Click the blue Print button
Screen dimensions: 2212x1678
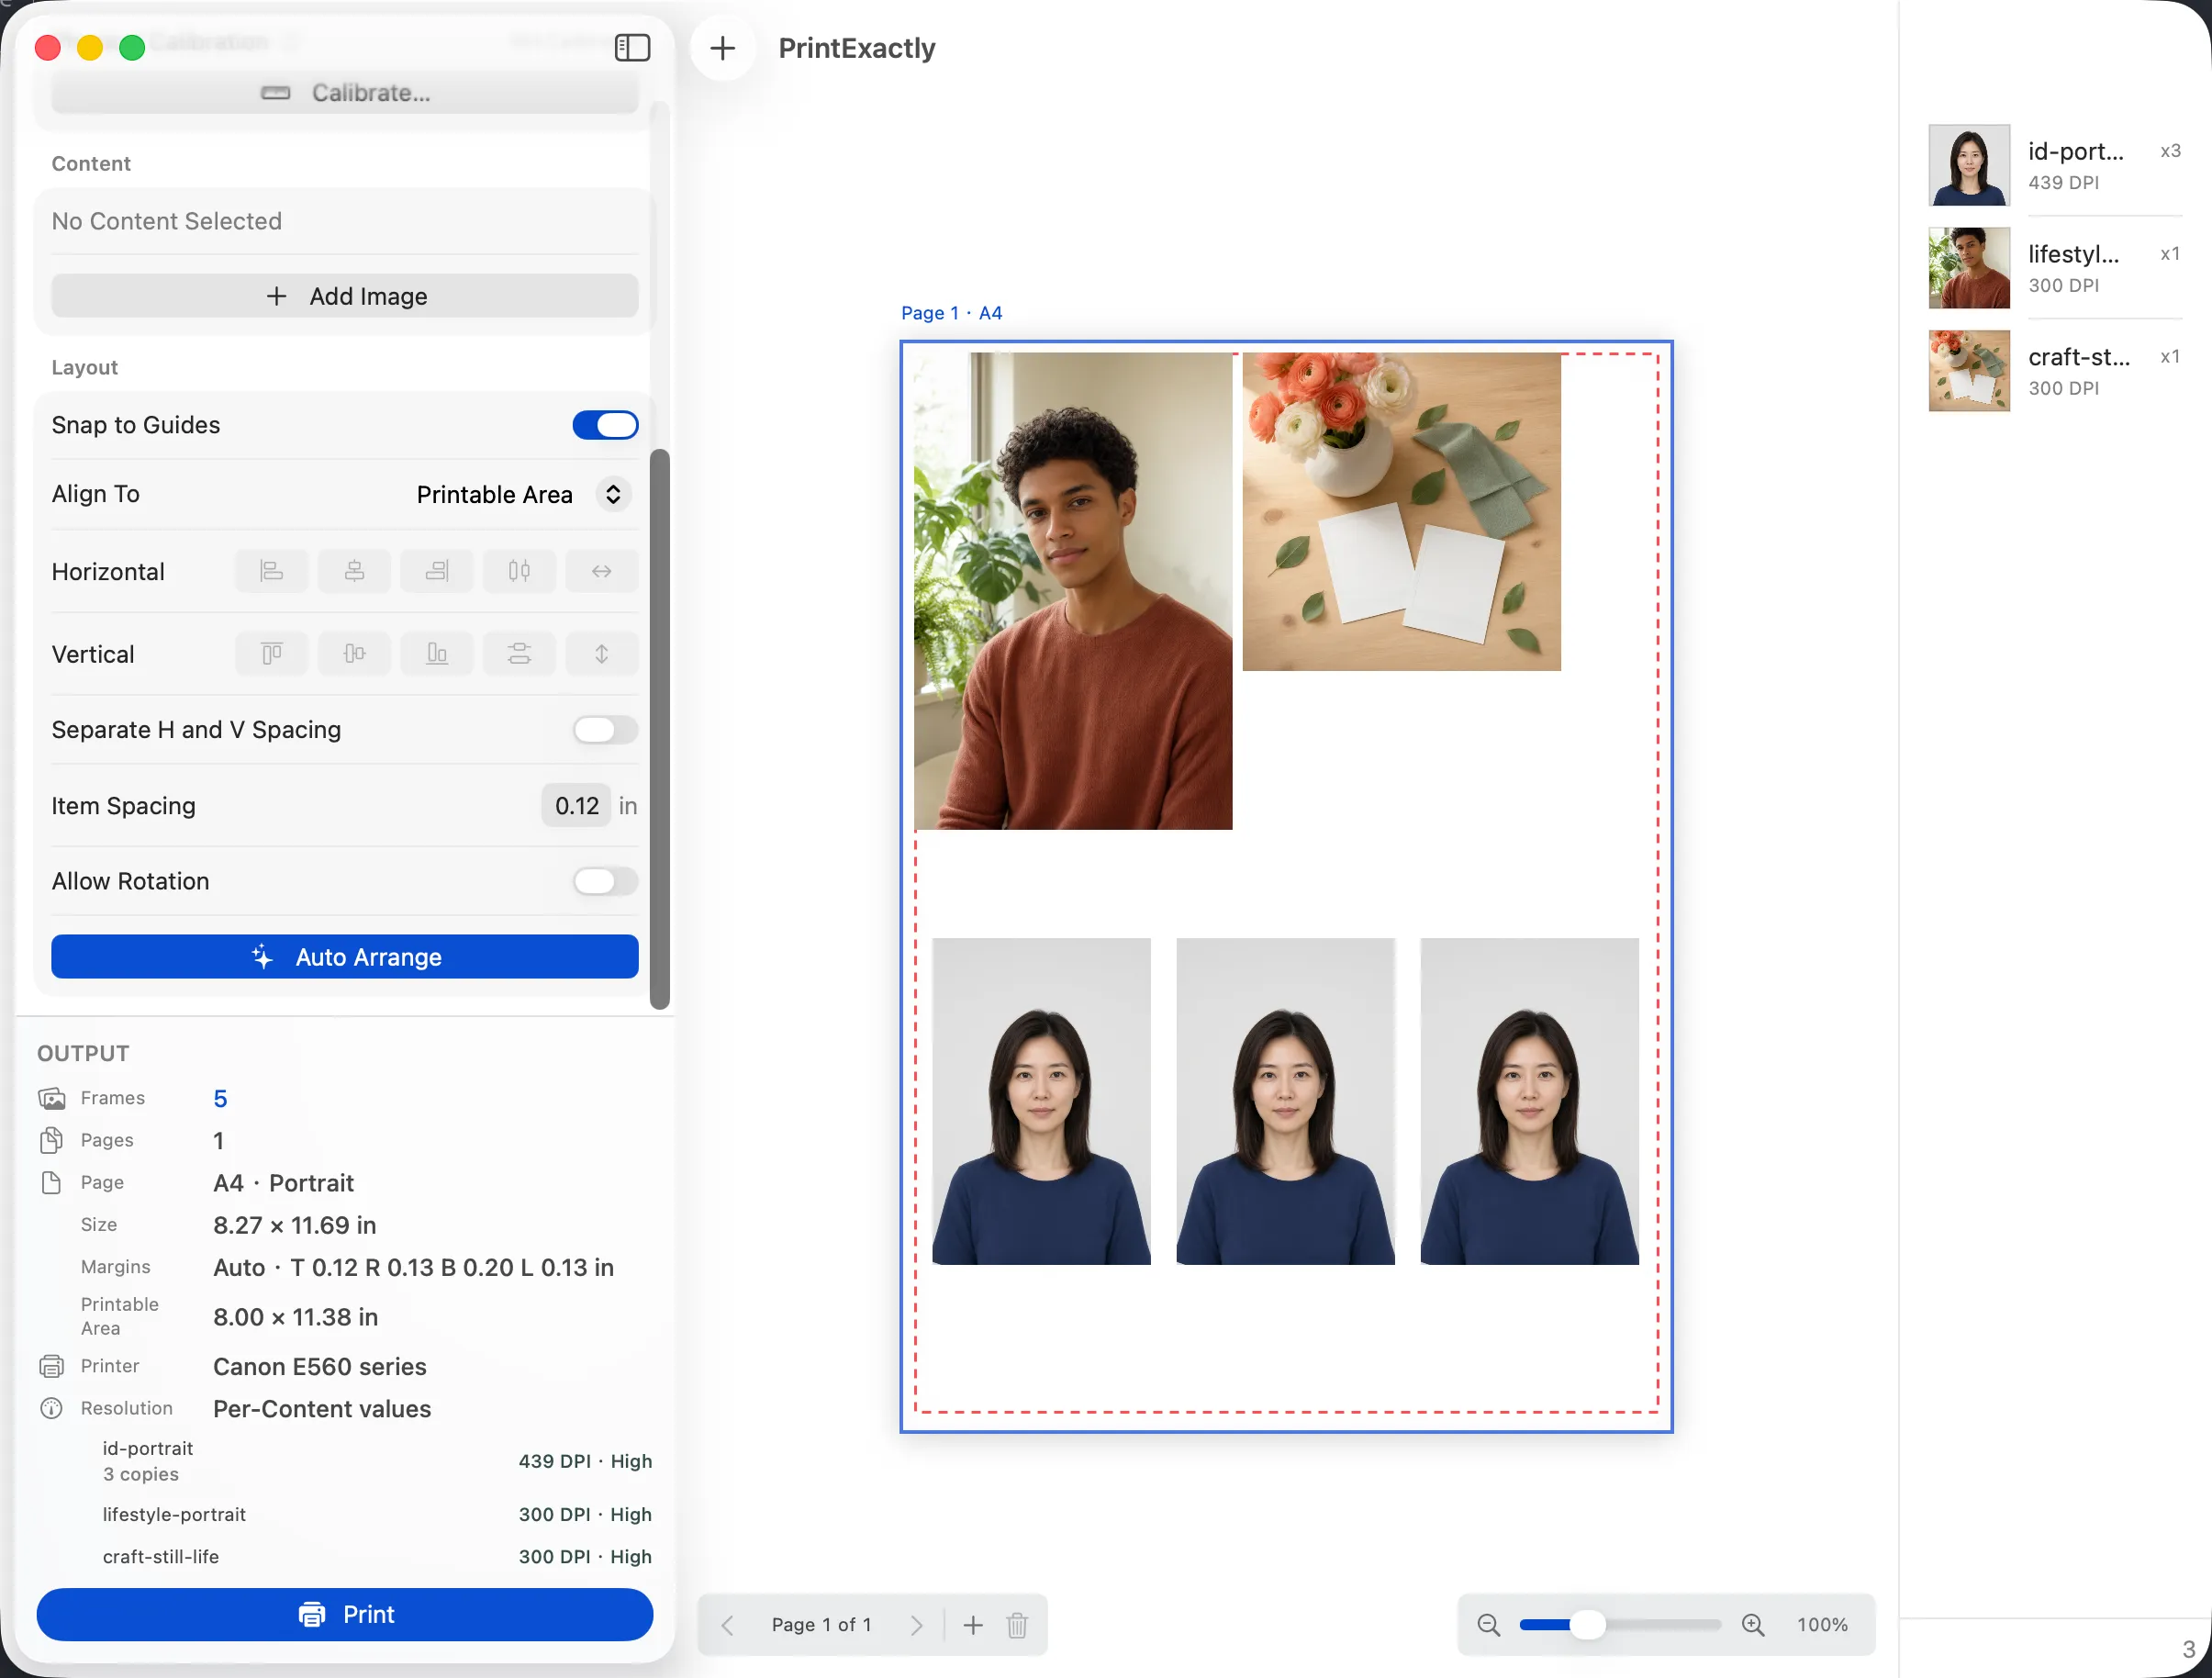pyautogui.click(x=345, y=1614)
